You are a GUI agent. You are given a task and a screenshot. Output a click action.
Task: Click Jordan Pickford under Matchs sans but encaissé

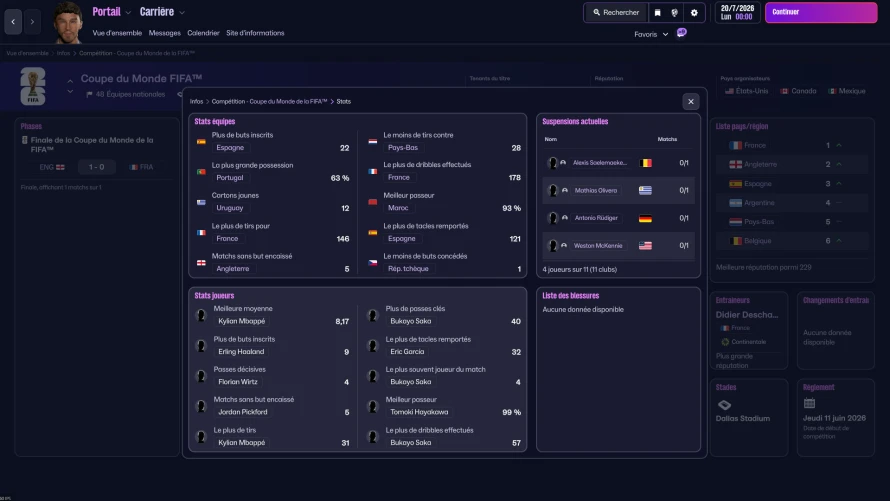(x=242, y=412)
